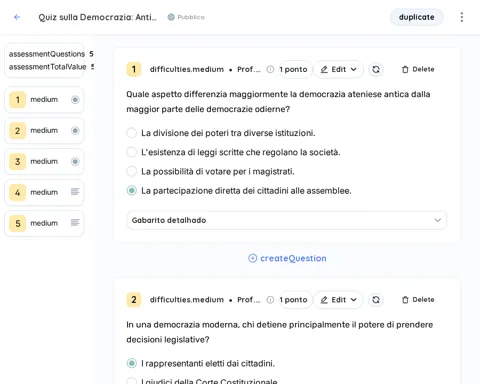Click difficulties.medium label on question 1
The width and height of the screenshot is (480, 384).
tap(187, 69)
